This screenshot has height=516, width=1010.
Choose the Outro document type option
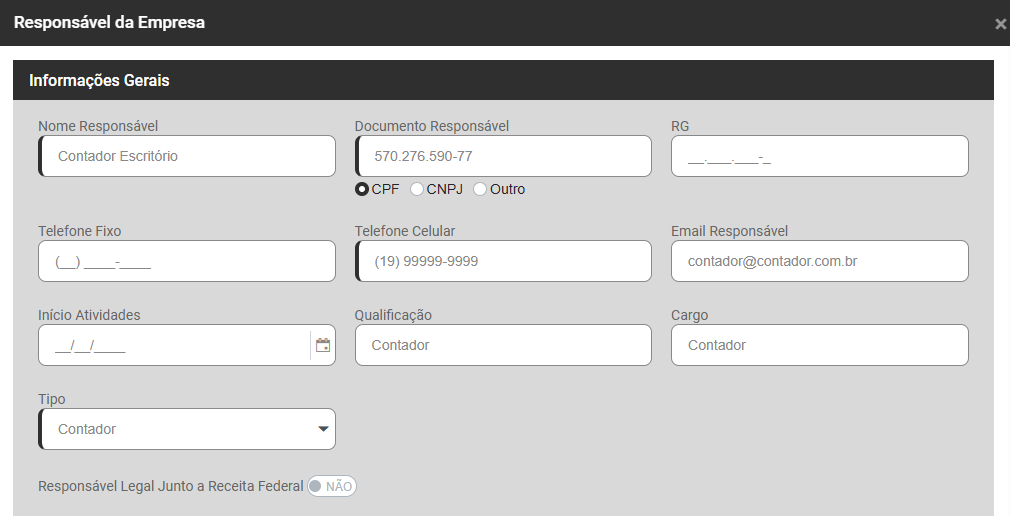click(480, 189)
